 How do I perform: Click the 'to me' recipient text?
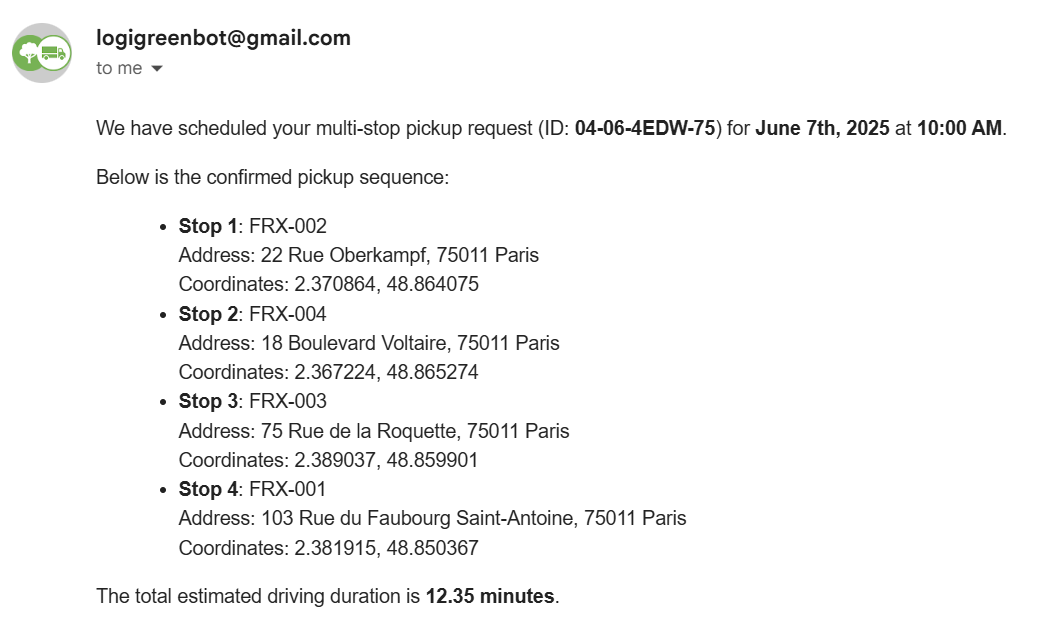(x=119, y=68)
